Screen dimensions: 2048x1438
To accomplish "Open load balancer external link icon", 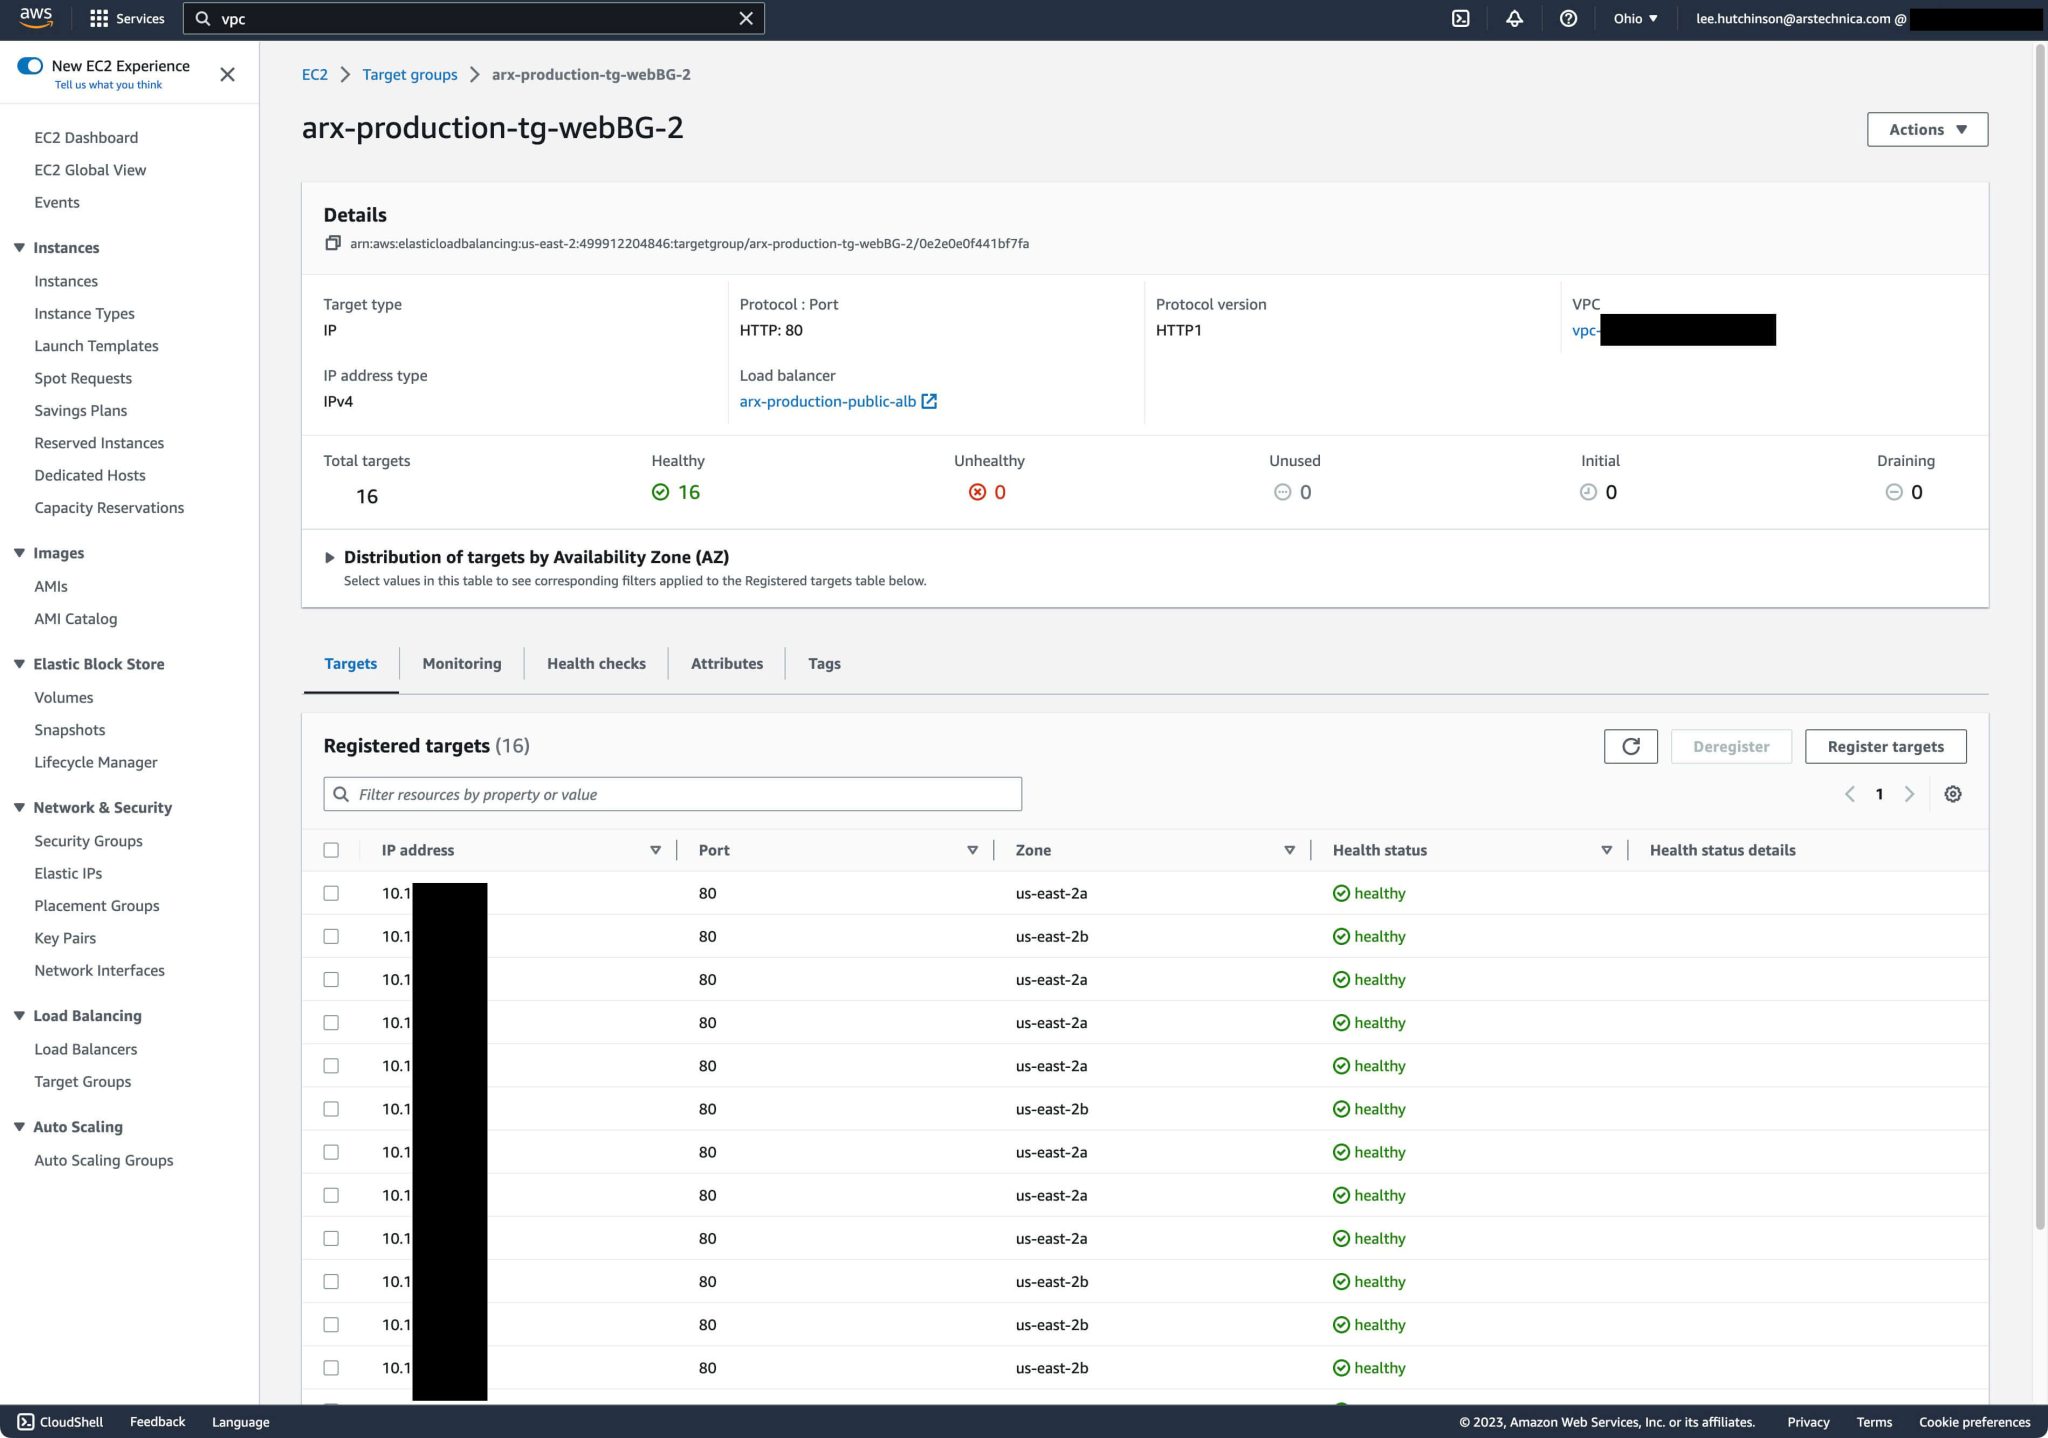I will [x=929, y=401].
